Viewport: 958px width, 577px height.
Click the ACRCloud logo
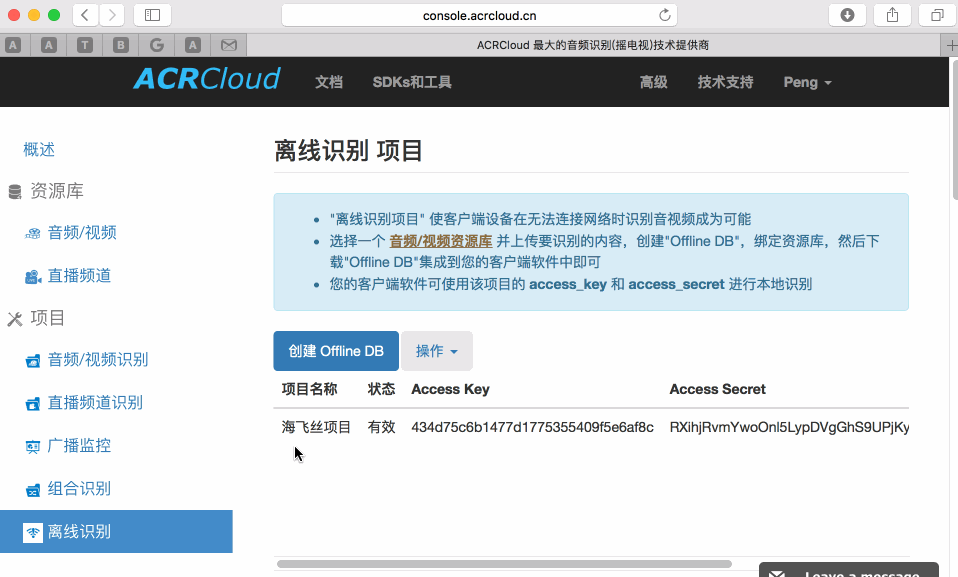(207, 79)
